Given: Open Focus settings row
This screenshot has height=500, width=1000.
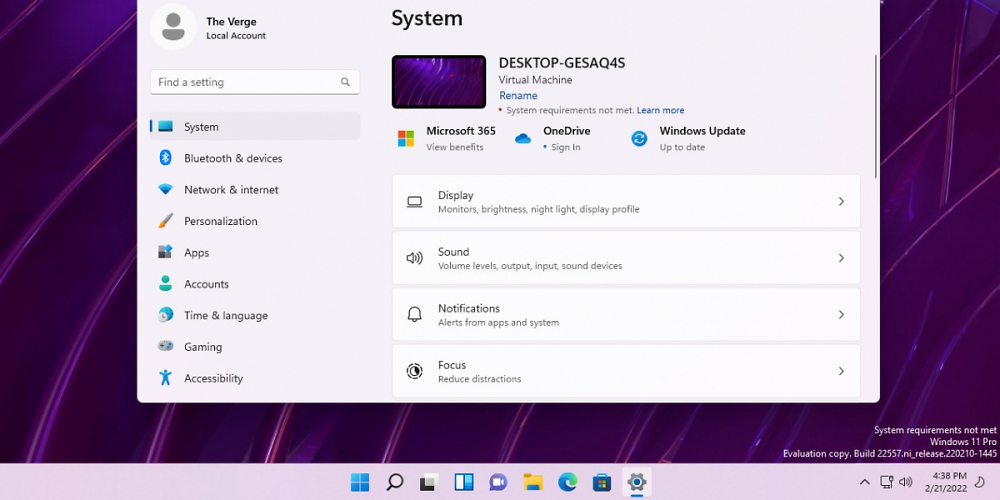Looking at the screenshot, I should click(x=626, y=371).
